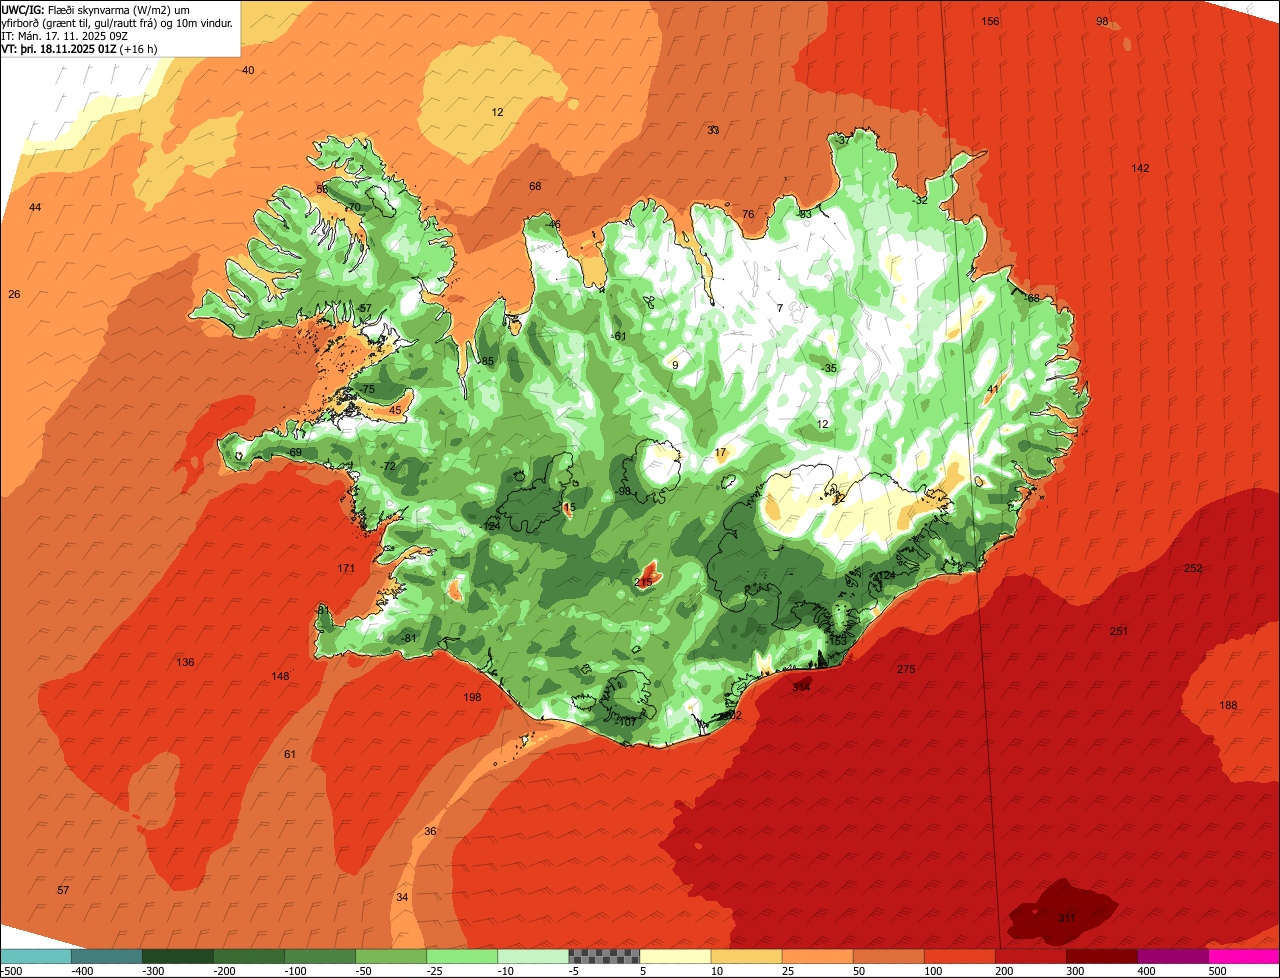This screenshot has height=978, width=1280.
Task: Click the map value 34
Action: tap(402, 897)
